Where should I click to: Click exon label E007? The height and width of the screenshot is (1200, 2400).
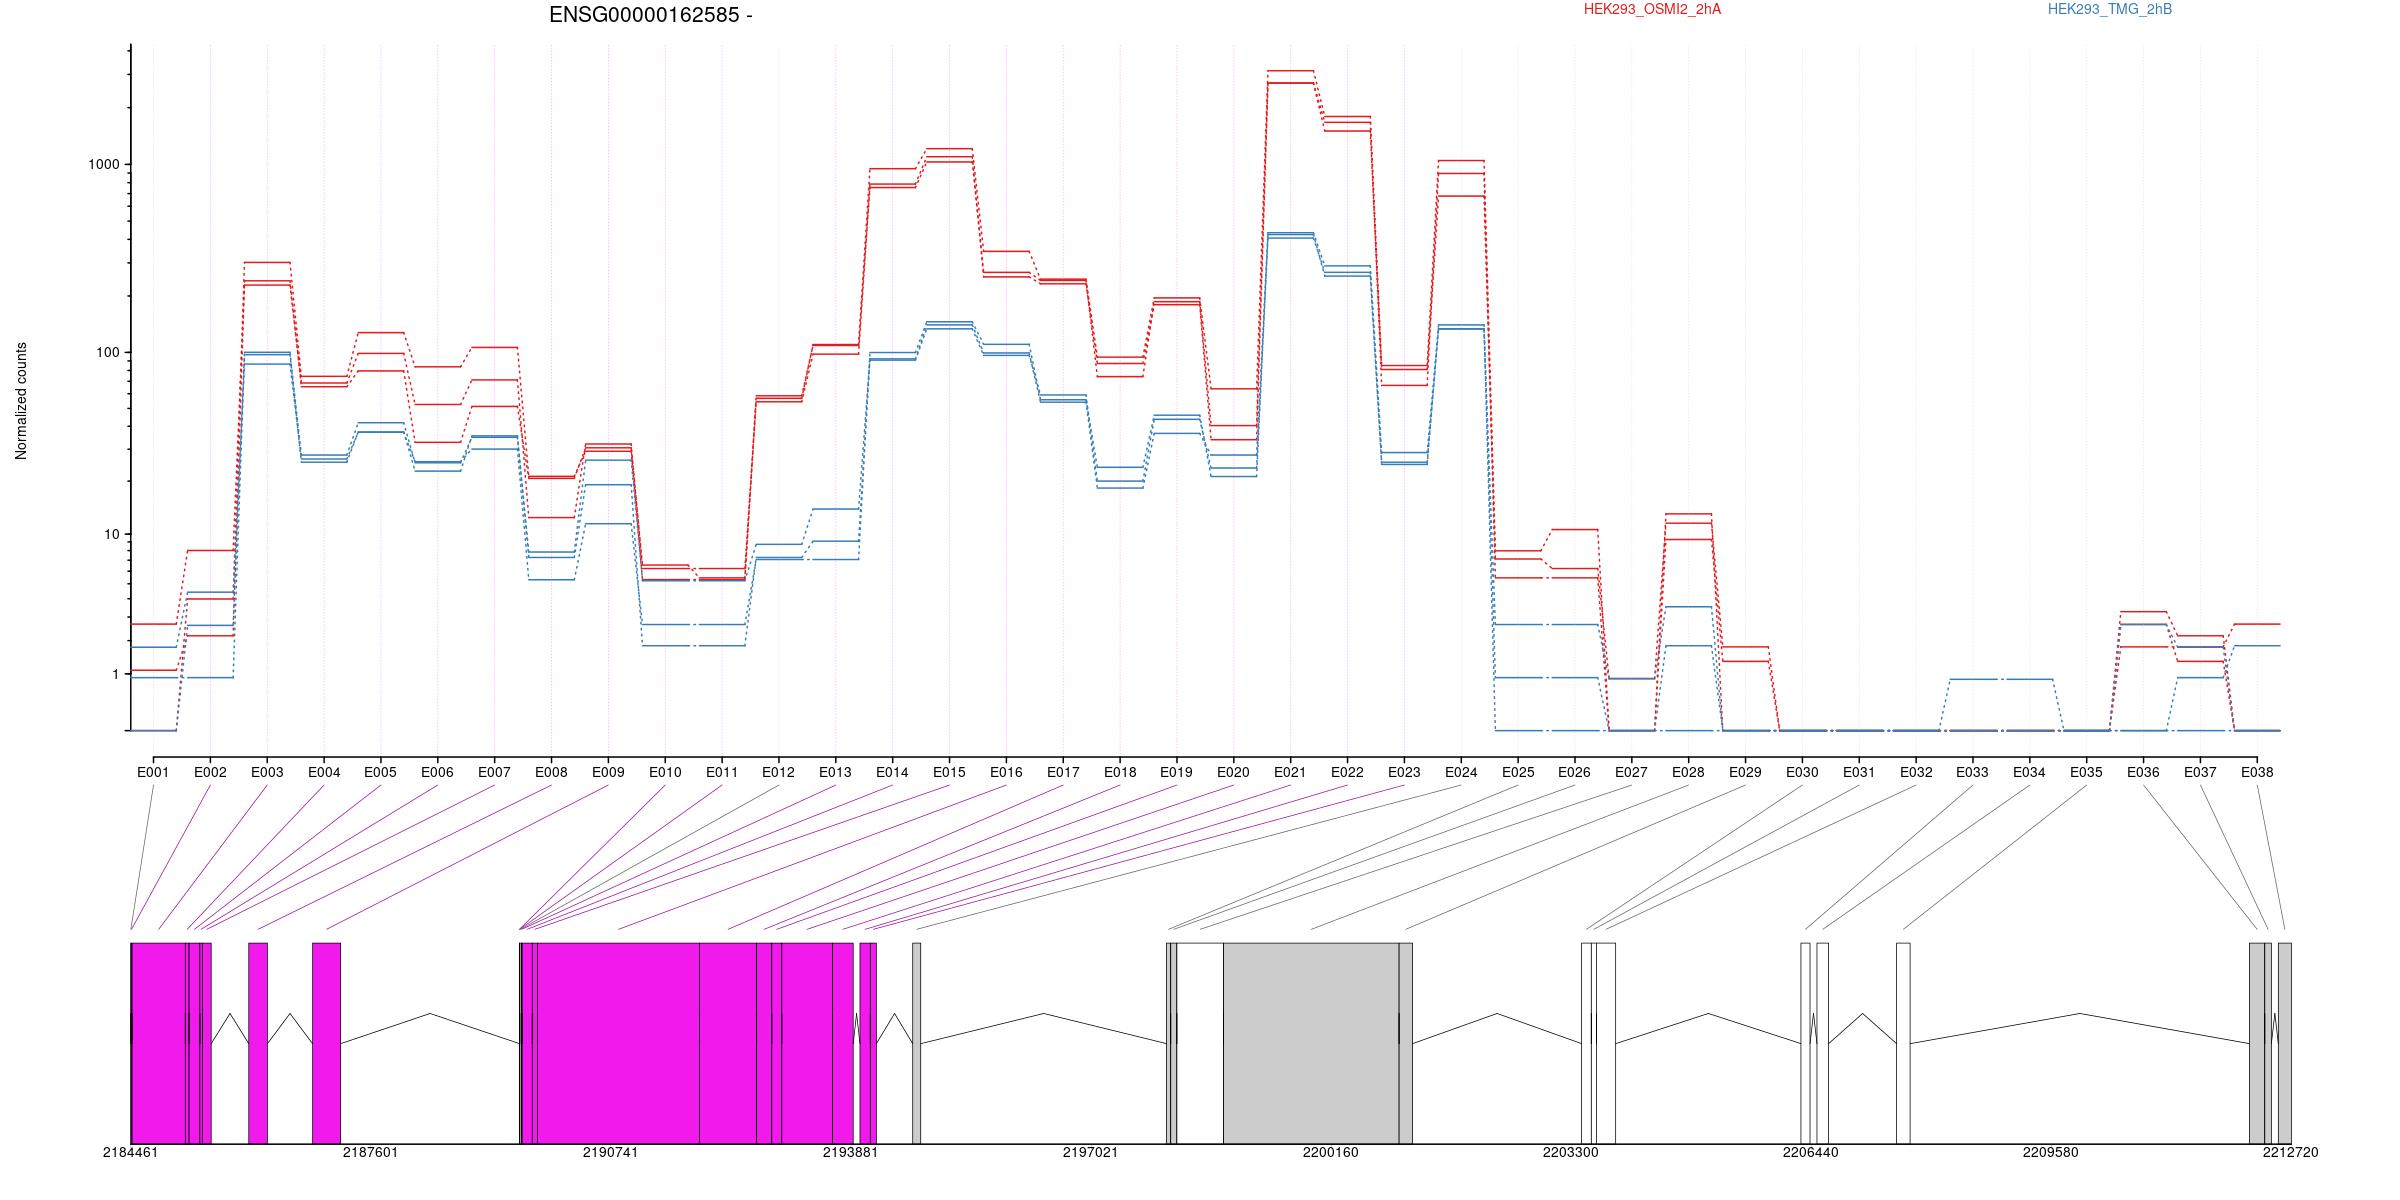[x=494, y=772]
